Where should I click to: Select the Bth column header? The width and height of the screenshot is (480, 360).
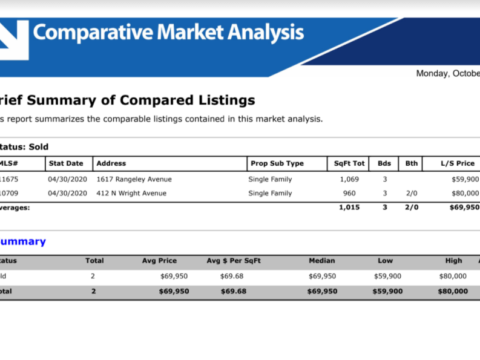click(411, 163)
